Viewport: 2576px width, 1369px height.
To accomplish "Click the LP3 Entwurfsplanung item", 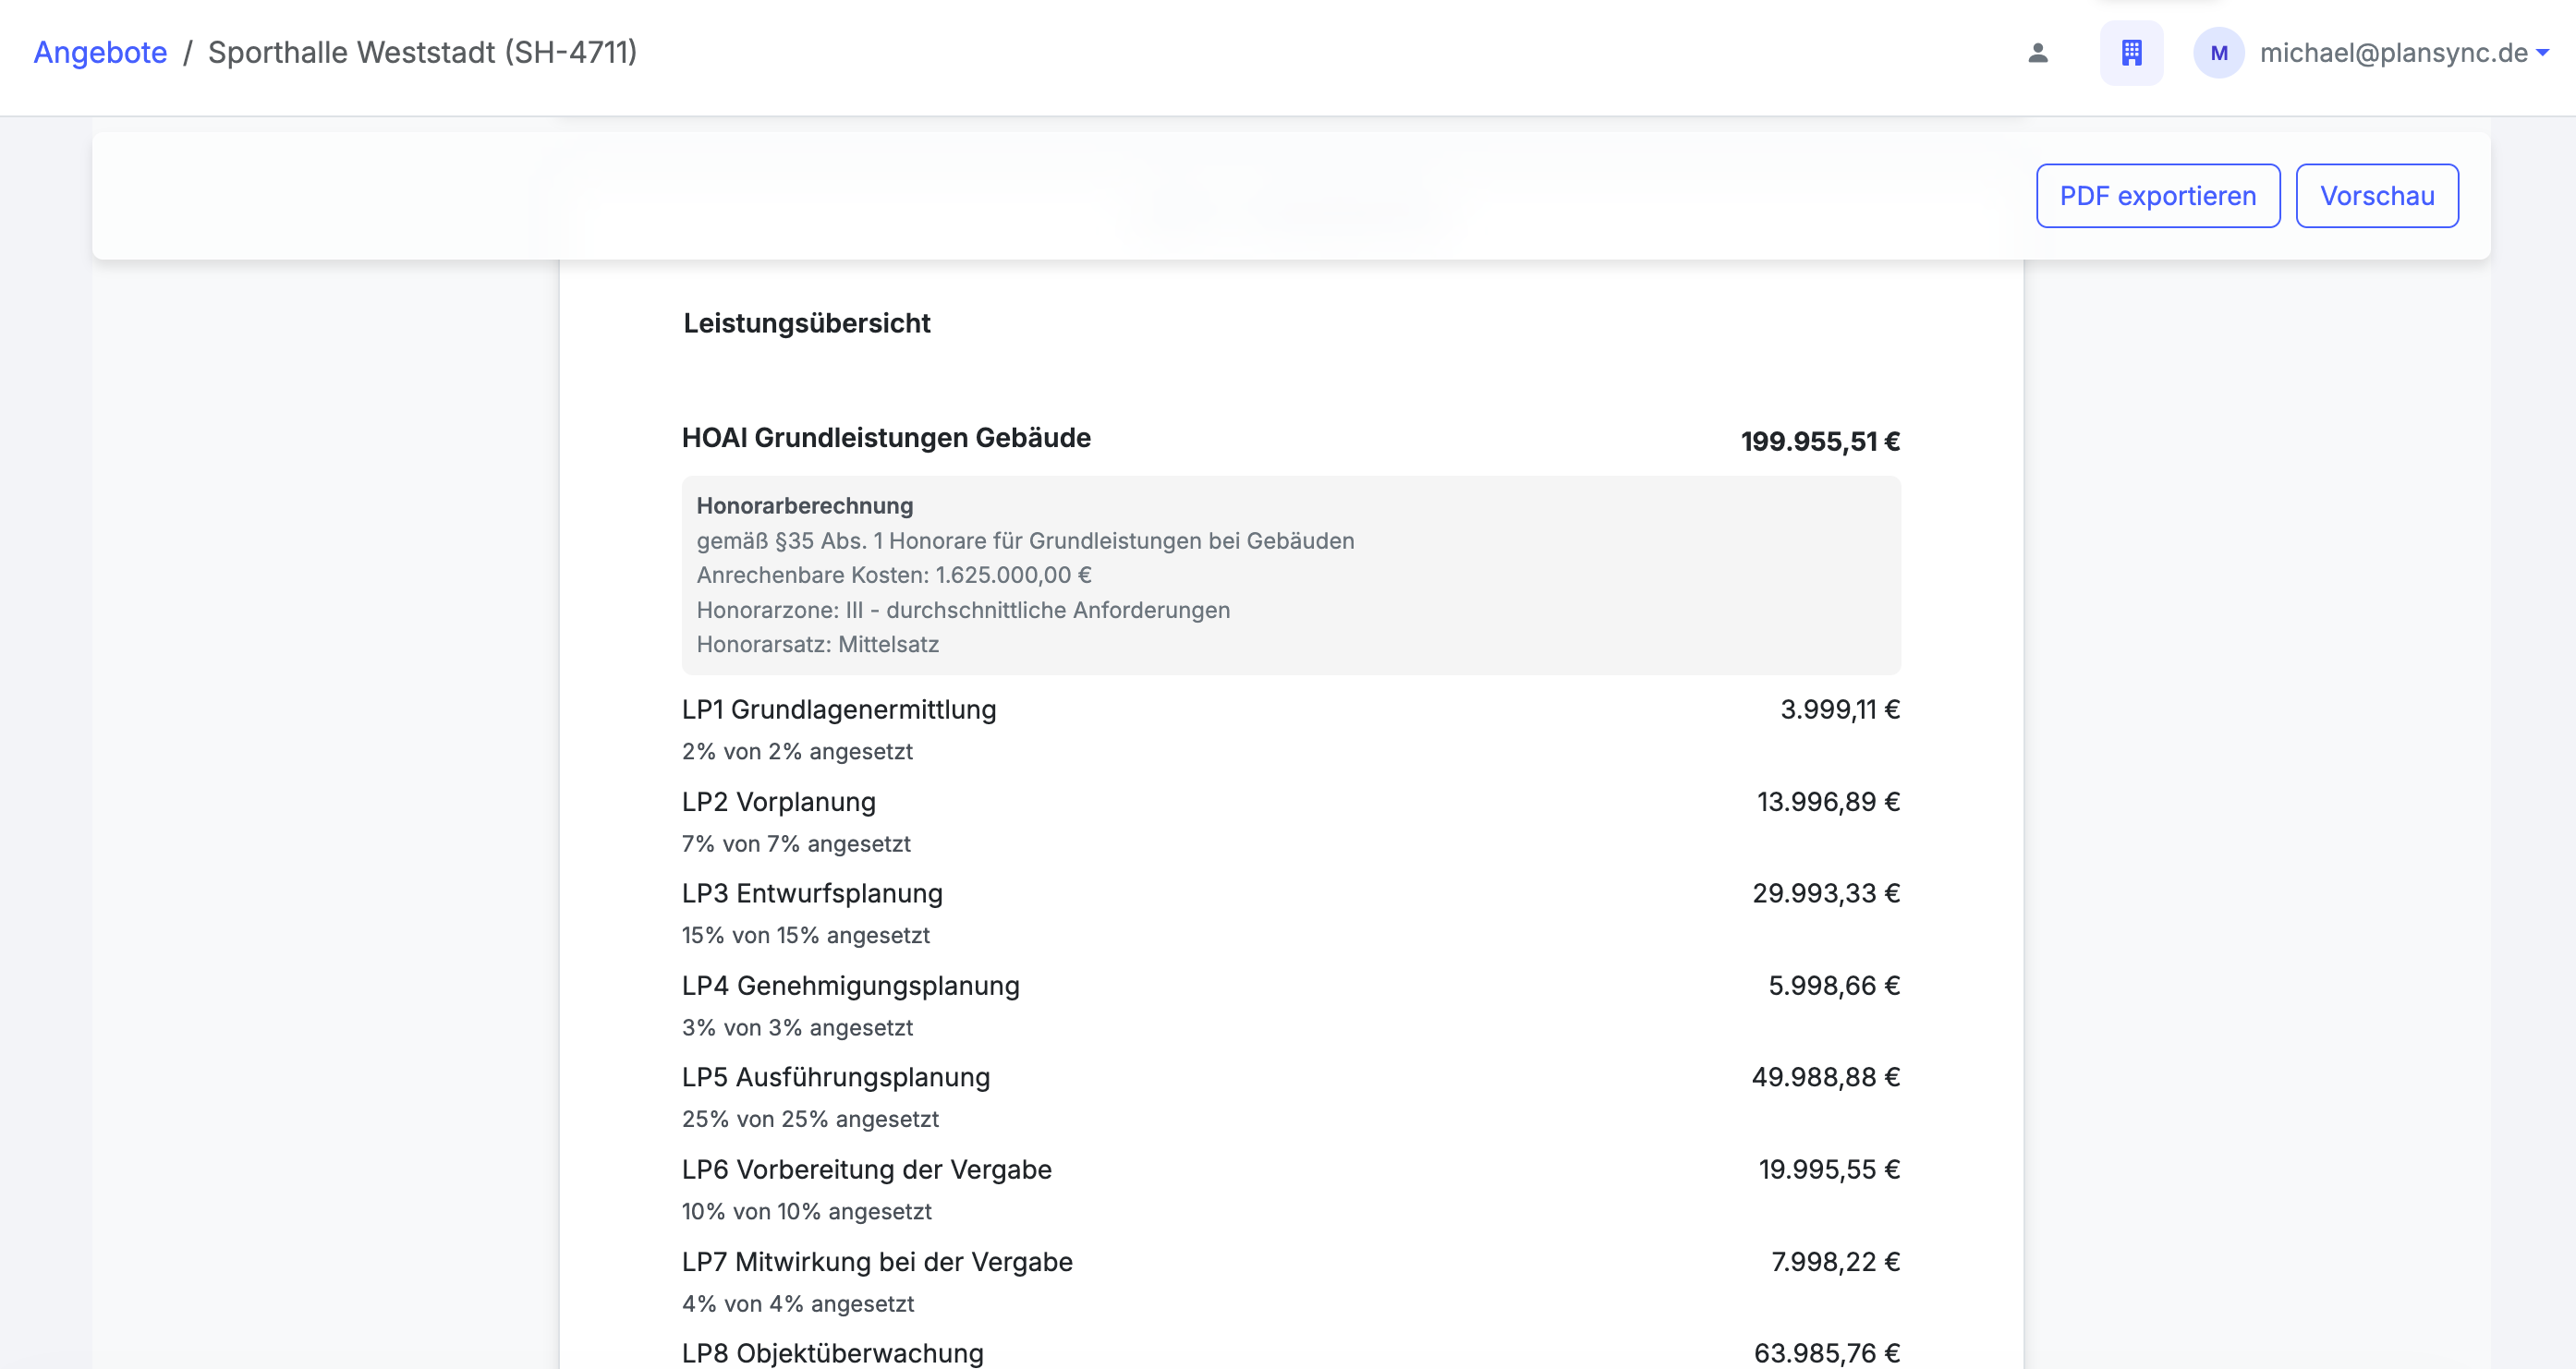I will [x=811, y=894].
